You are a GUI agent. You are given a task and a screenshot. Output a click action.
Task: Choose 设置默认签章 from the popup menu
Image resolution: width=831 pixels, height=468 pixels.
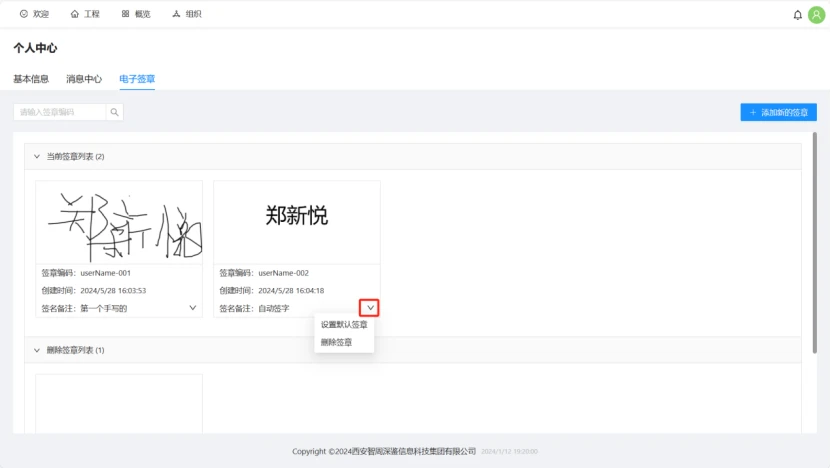pyautogui.click(x=344, y=324)
